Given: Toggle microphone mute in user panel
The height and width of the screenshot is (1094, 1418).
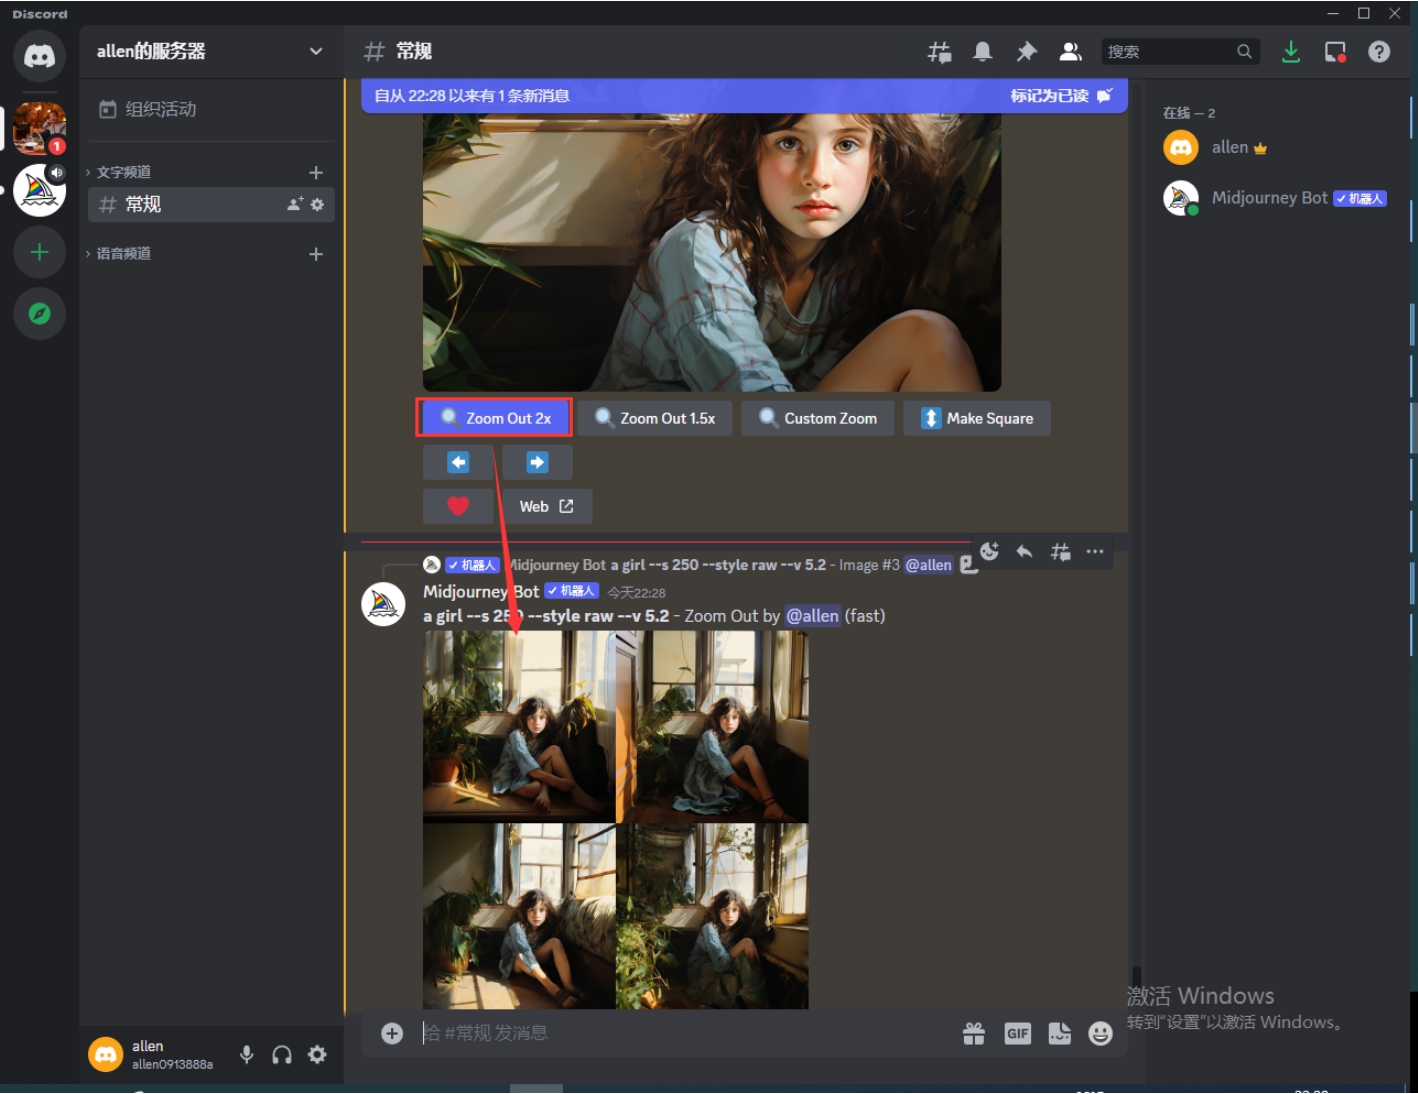Looking at the screenshot, I should (x=247, y=1054).
